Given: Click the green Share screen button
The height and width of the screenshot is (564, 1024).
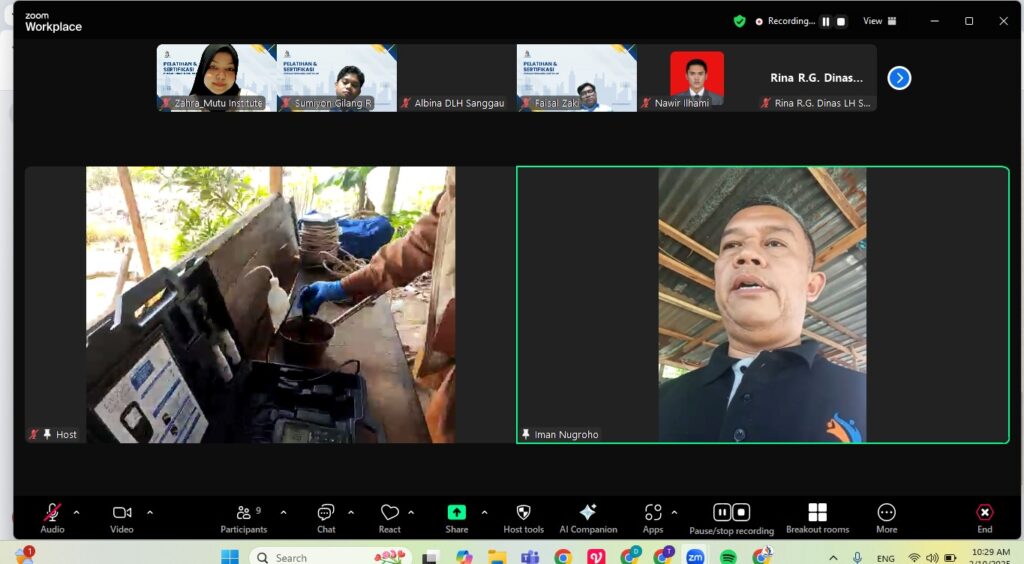Looking at the screenshot, I should click(x=456, y=514).
